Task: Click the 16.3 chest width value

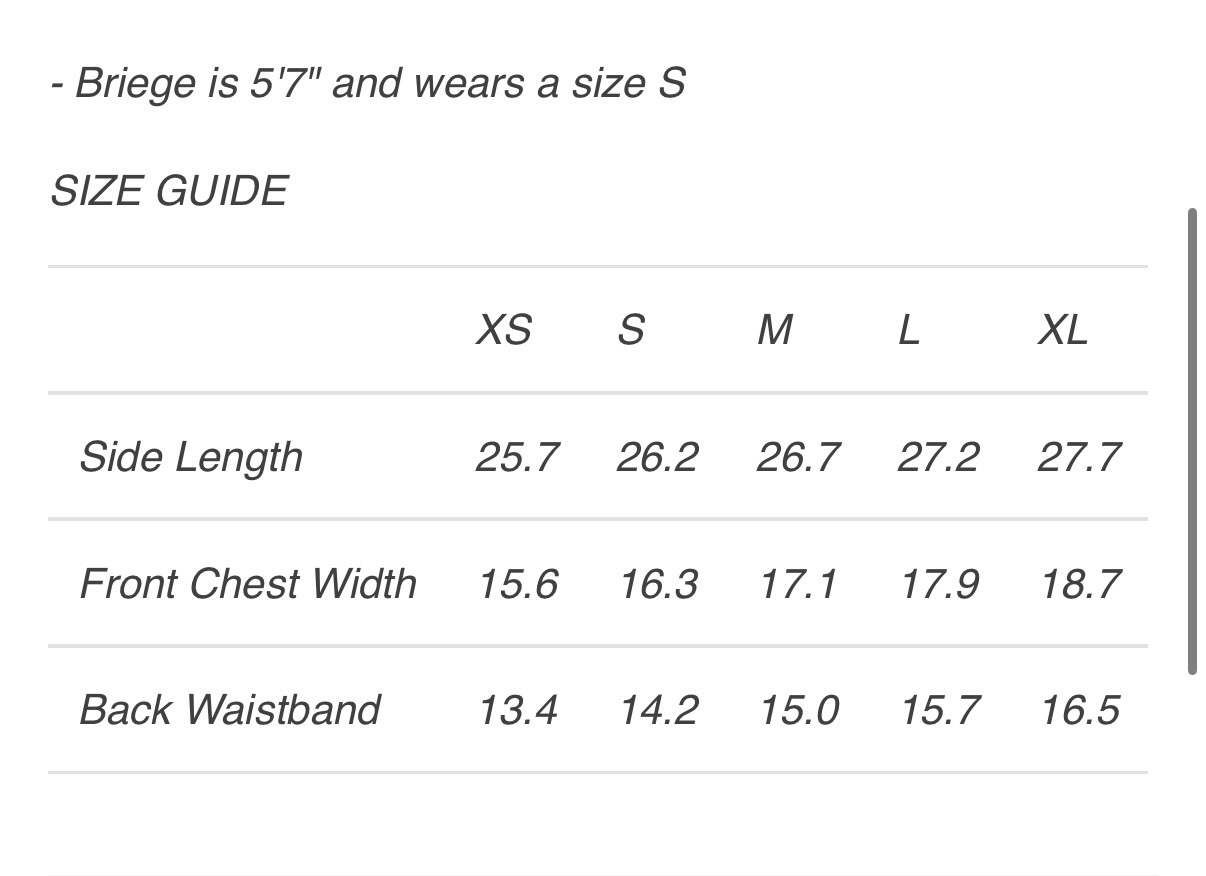Action: tap(658, 584)
